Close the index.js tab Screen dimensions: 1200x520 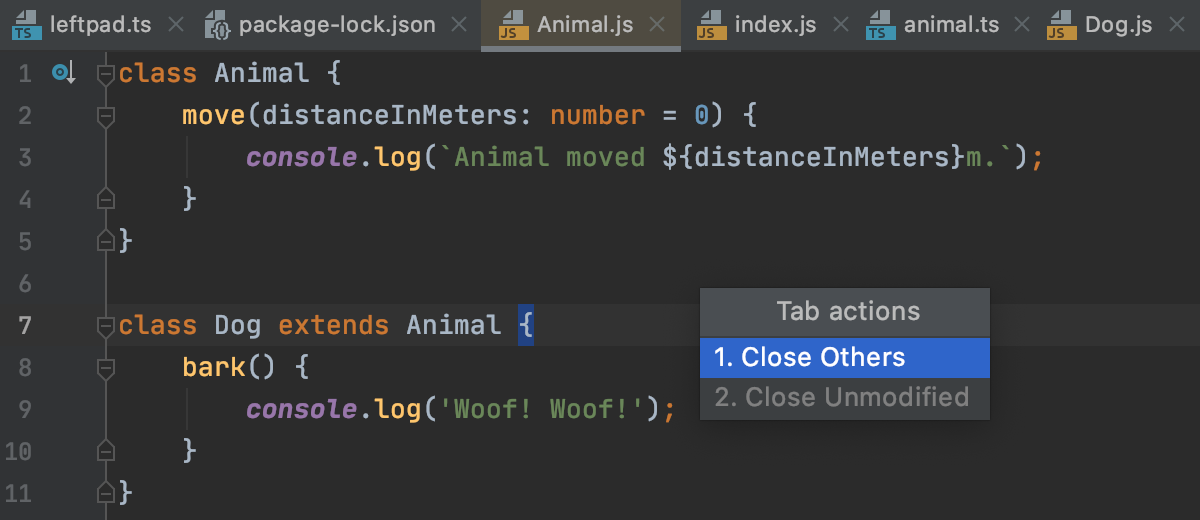(x=840, y=25)
